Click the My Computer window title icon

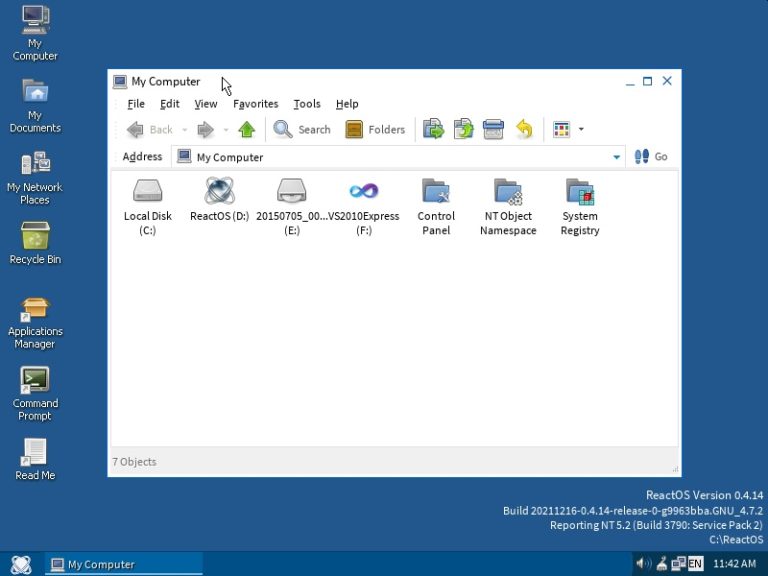point(120,81)
